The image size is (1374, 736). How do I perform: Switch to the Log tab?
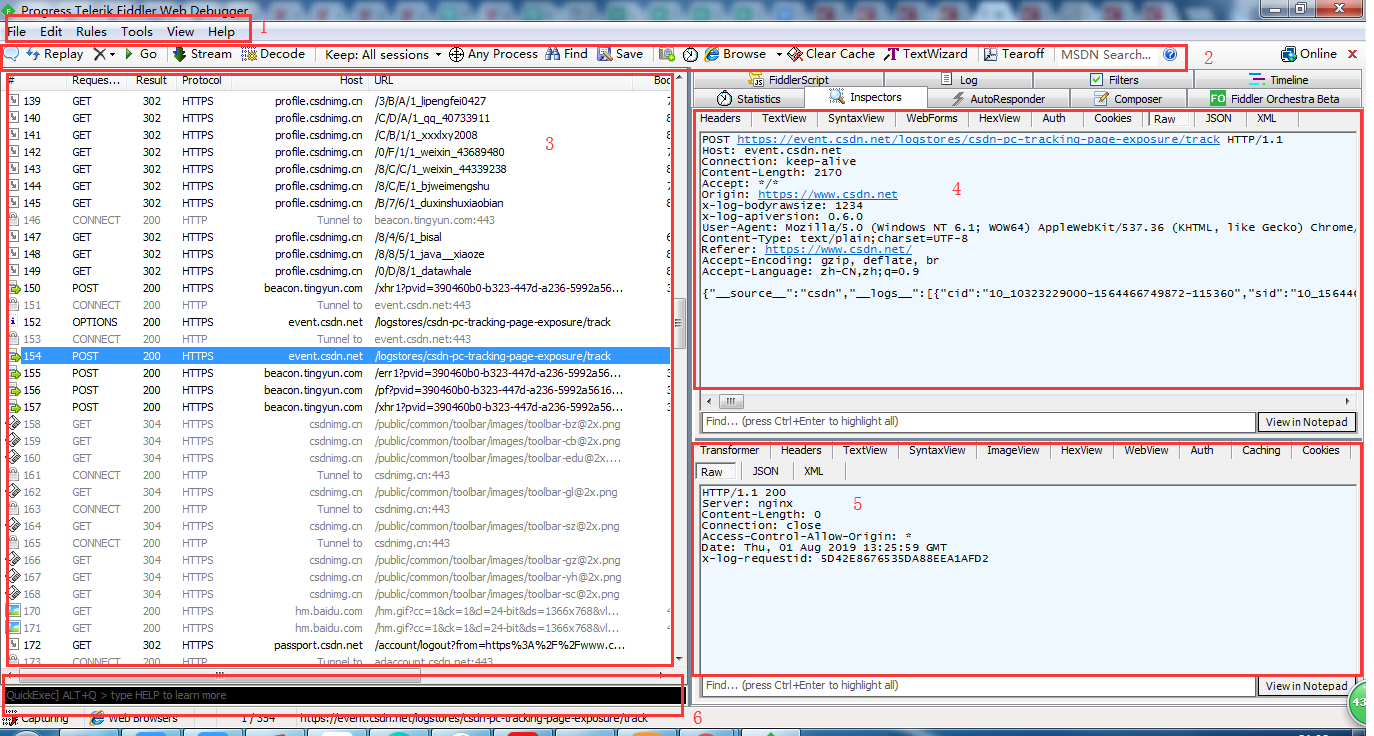pyautogui.click(x=958, y=80)
